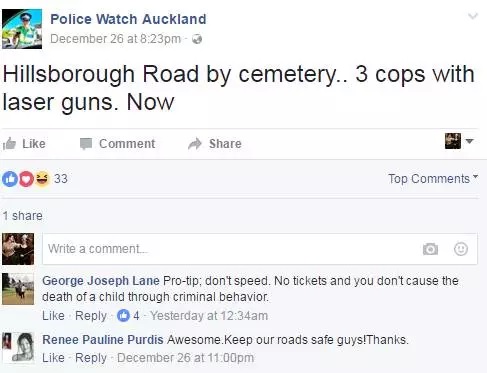
Task: Expand the post options chevron at top right
Action: (x=473, y=16)
